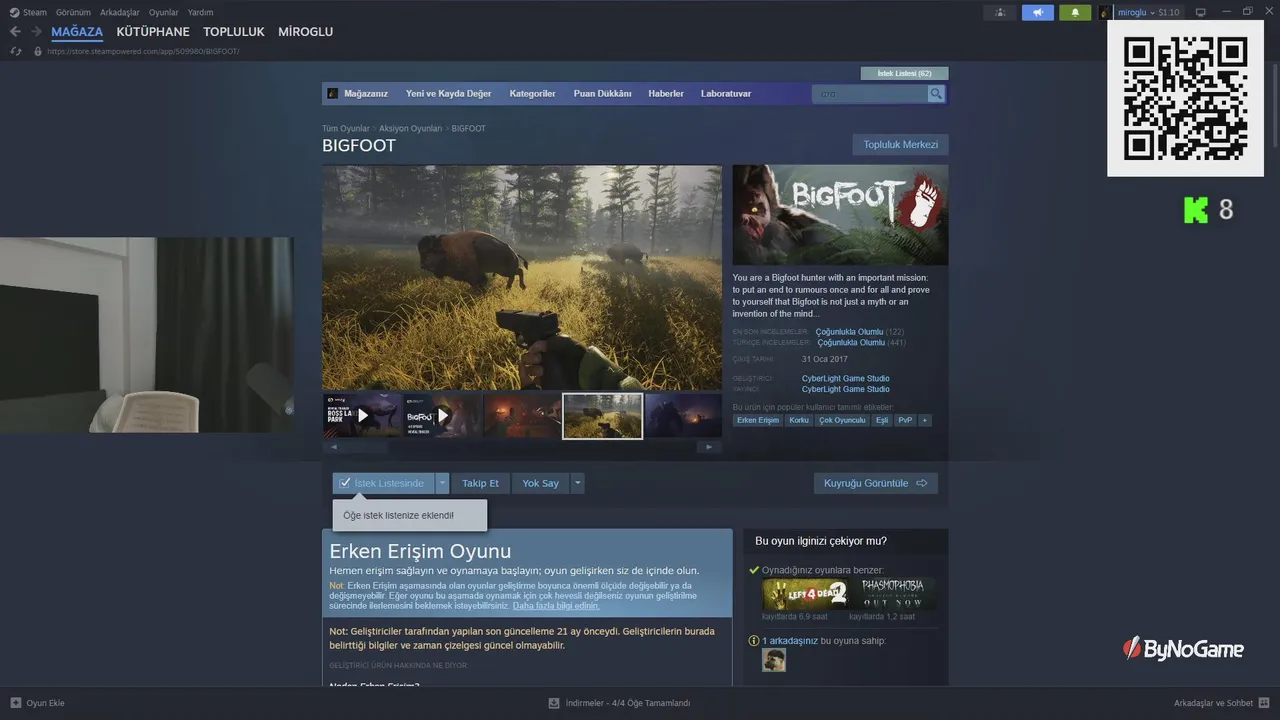Open the friend avatar who owns the game
The image size is (1280, 720).
pyautogui.click(x=773, y=660)
